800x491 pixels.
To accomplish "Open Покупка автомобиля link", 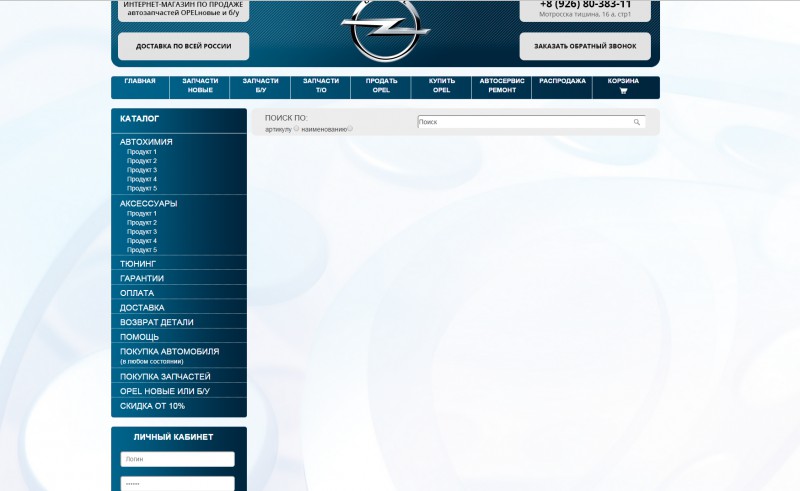I will tap(169, 352).
